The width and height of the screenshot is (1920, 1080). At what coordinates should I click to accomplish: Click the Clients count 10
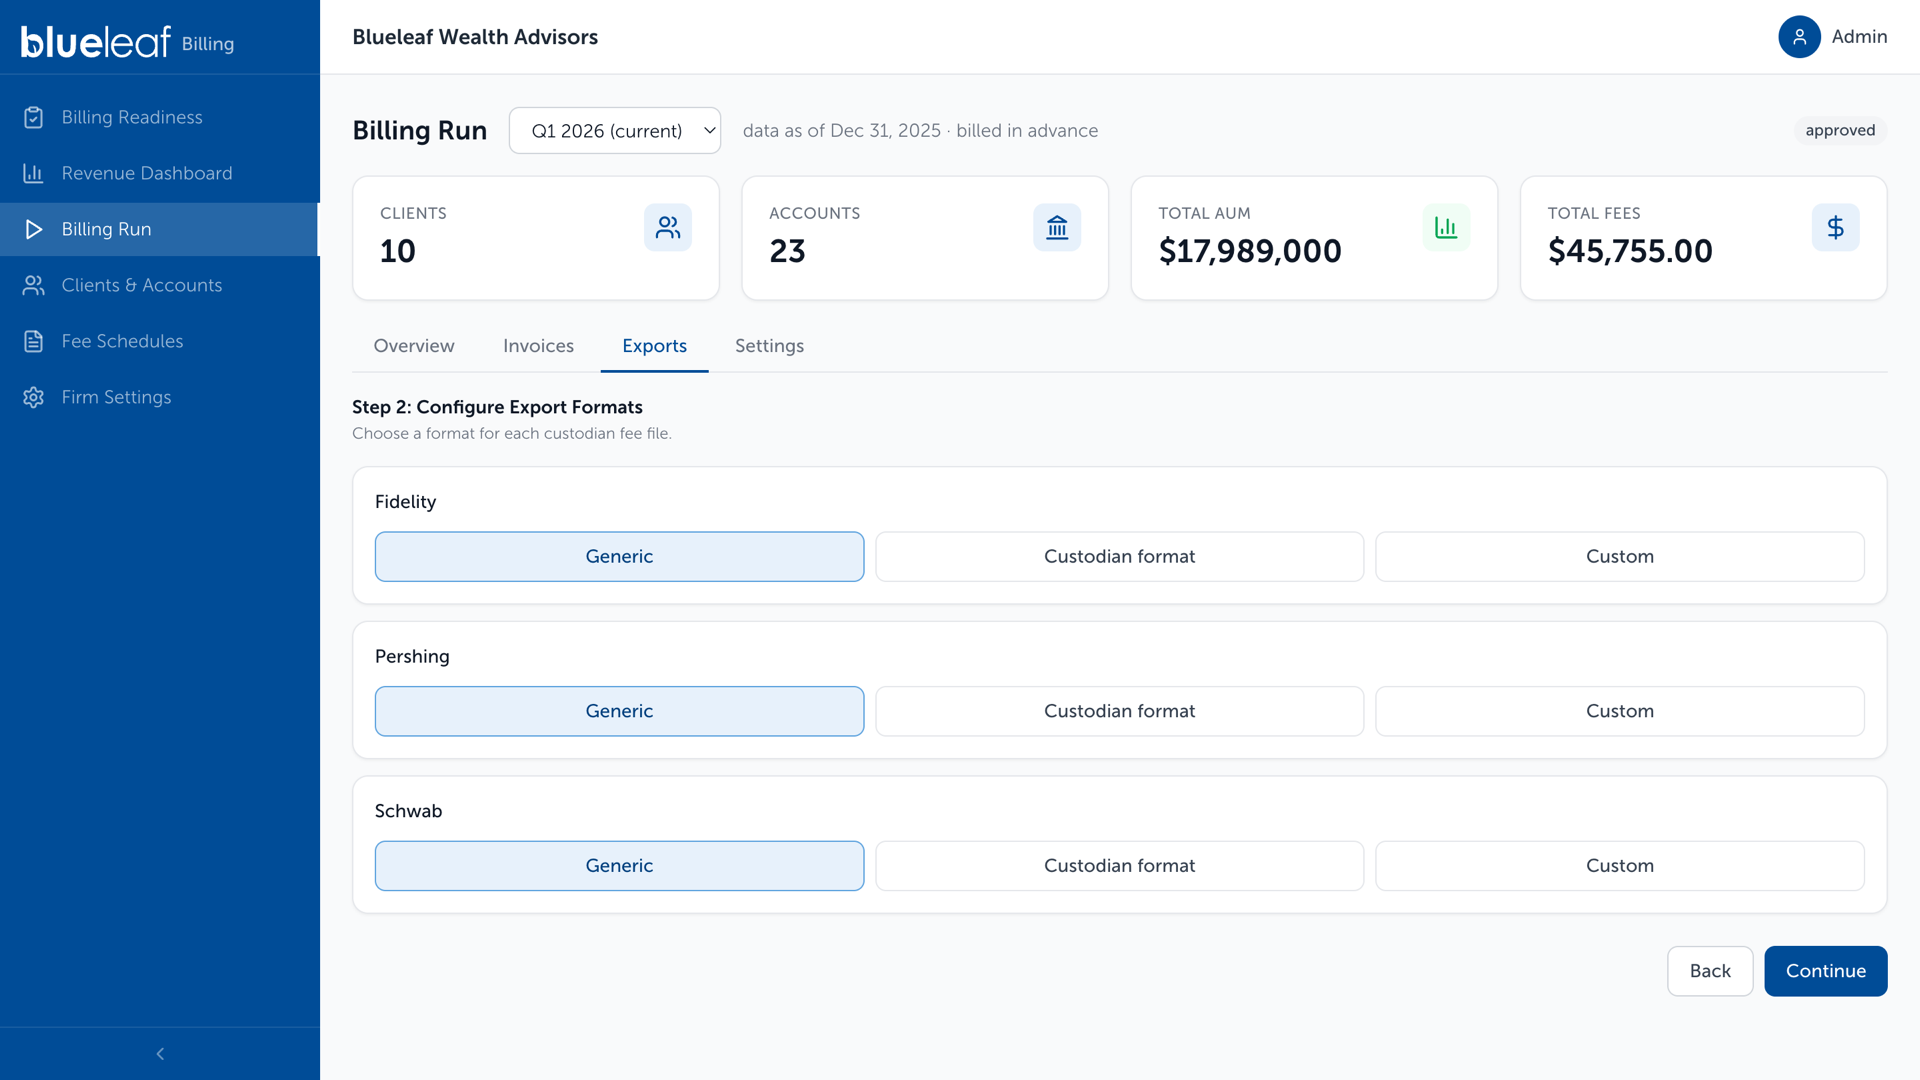397,251
